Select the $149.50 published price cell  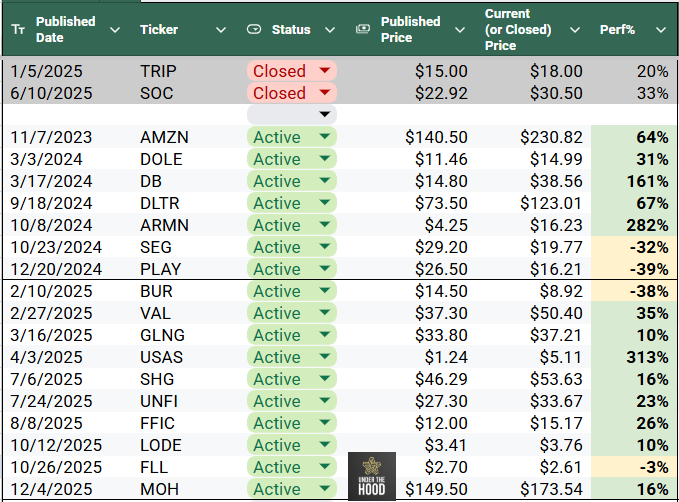click(x=435, y=489)
